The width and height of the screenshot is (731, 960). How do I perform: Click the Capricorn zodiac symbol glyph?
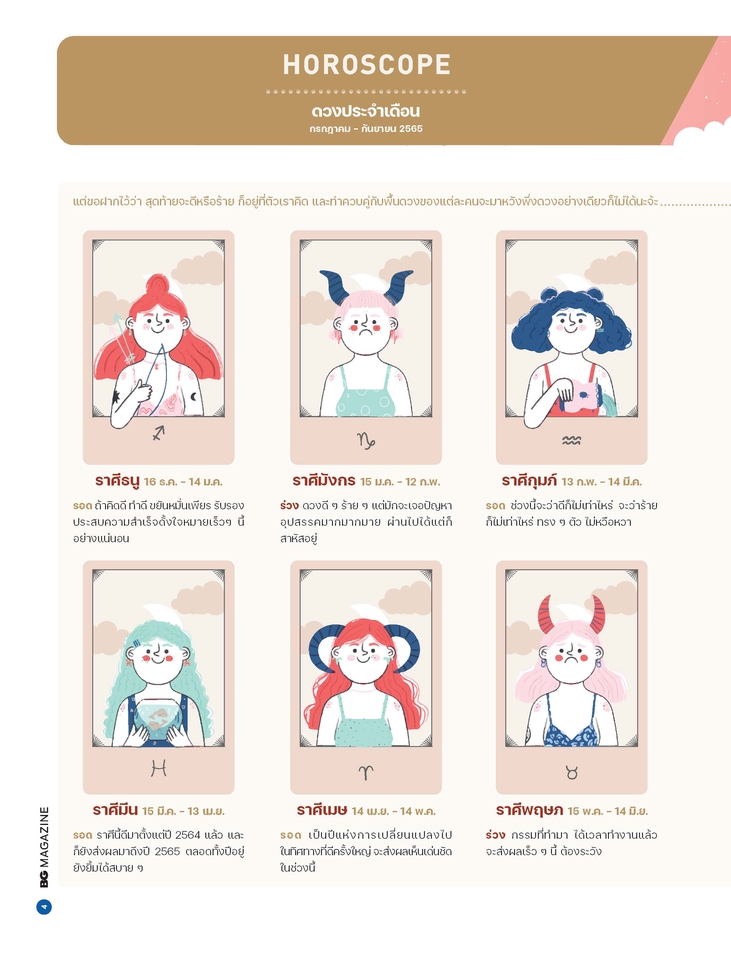coord(366,441)
